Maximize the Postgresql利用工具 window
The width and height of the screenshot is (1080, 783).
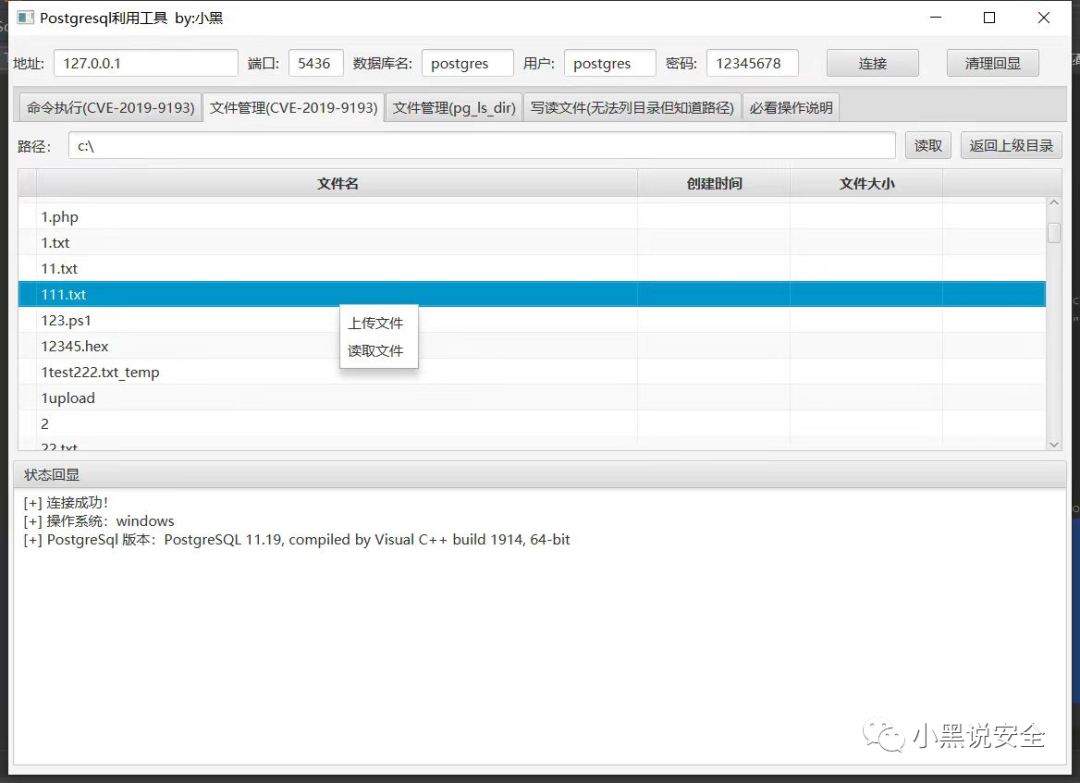point(989,17)
